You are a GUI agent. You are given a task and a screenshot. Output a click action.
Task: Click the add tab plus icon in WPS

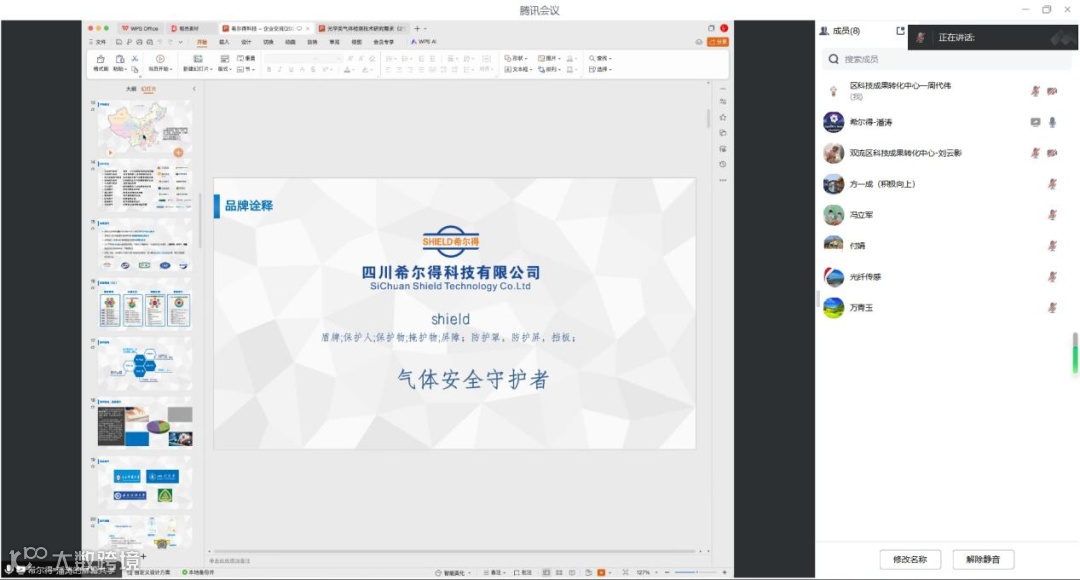[x=417, y=28]
